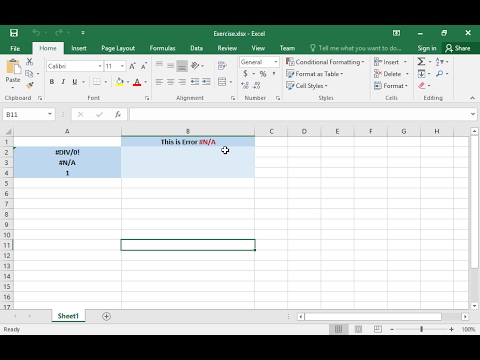Open Delete cells dropdown
Image resolution: width=480 pixels, height=360 pixels.
(x=407, y=74)
